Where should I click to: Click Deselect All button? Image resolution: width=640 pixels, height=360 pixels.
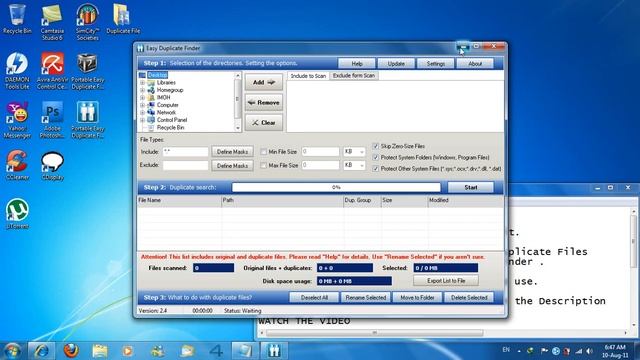pyautogui.click(x=314, y=298)
